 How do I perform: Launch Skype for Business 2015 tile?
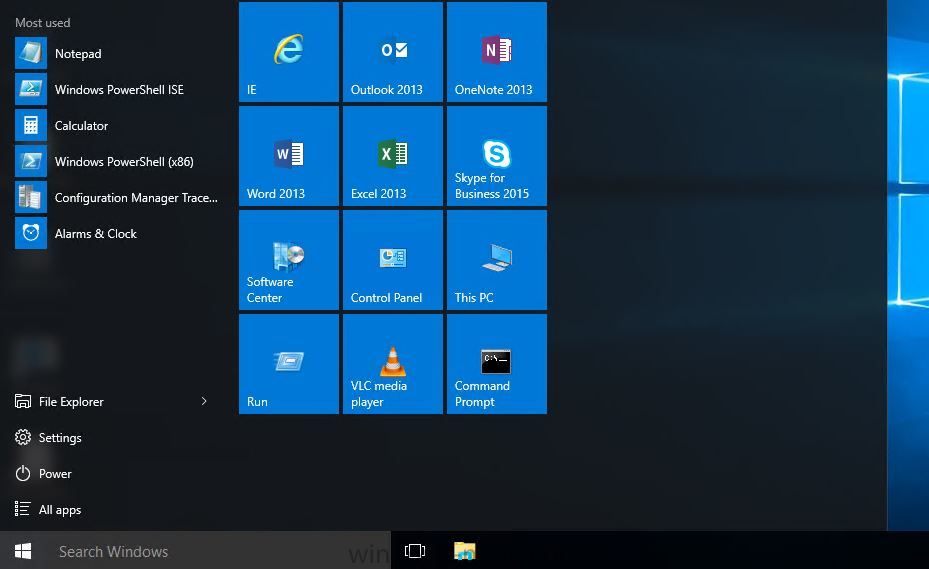click(x=496, y=156)
